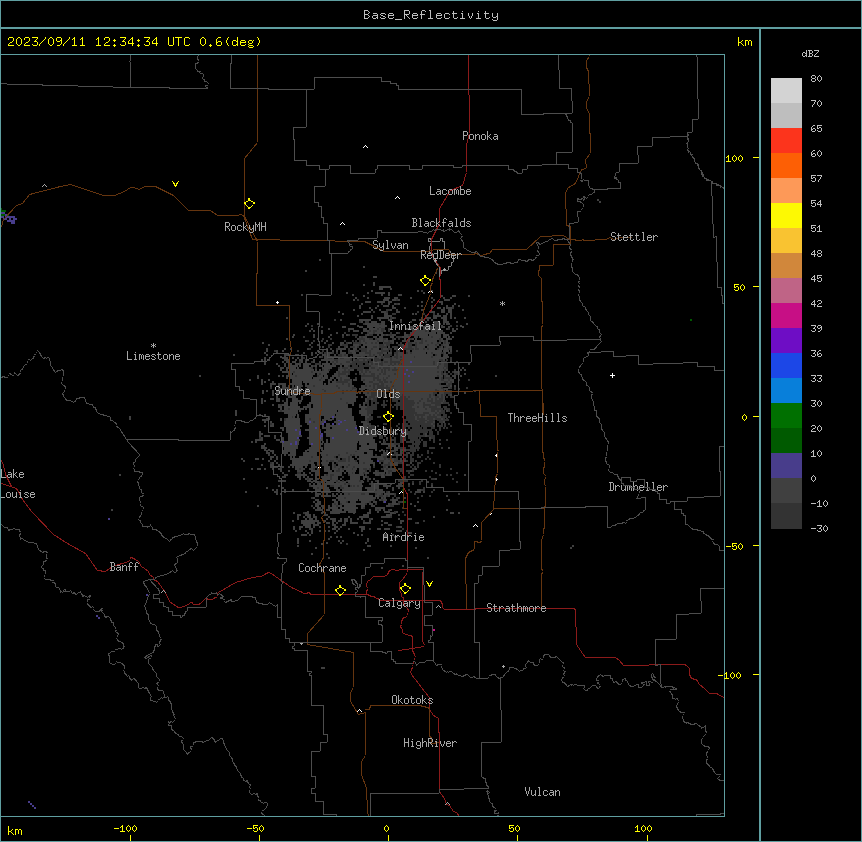Screen dimensions: 862x842
Task: Select the Calgary city label
Action: pyautogui.click(x=399, y=603)
